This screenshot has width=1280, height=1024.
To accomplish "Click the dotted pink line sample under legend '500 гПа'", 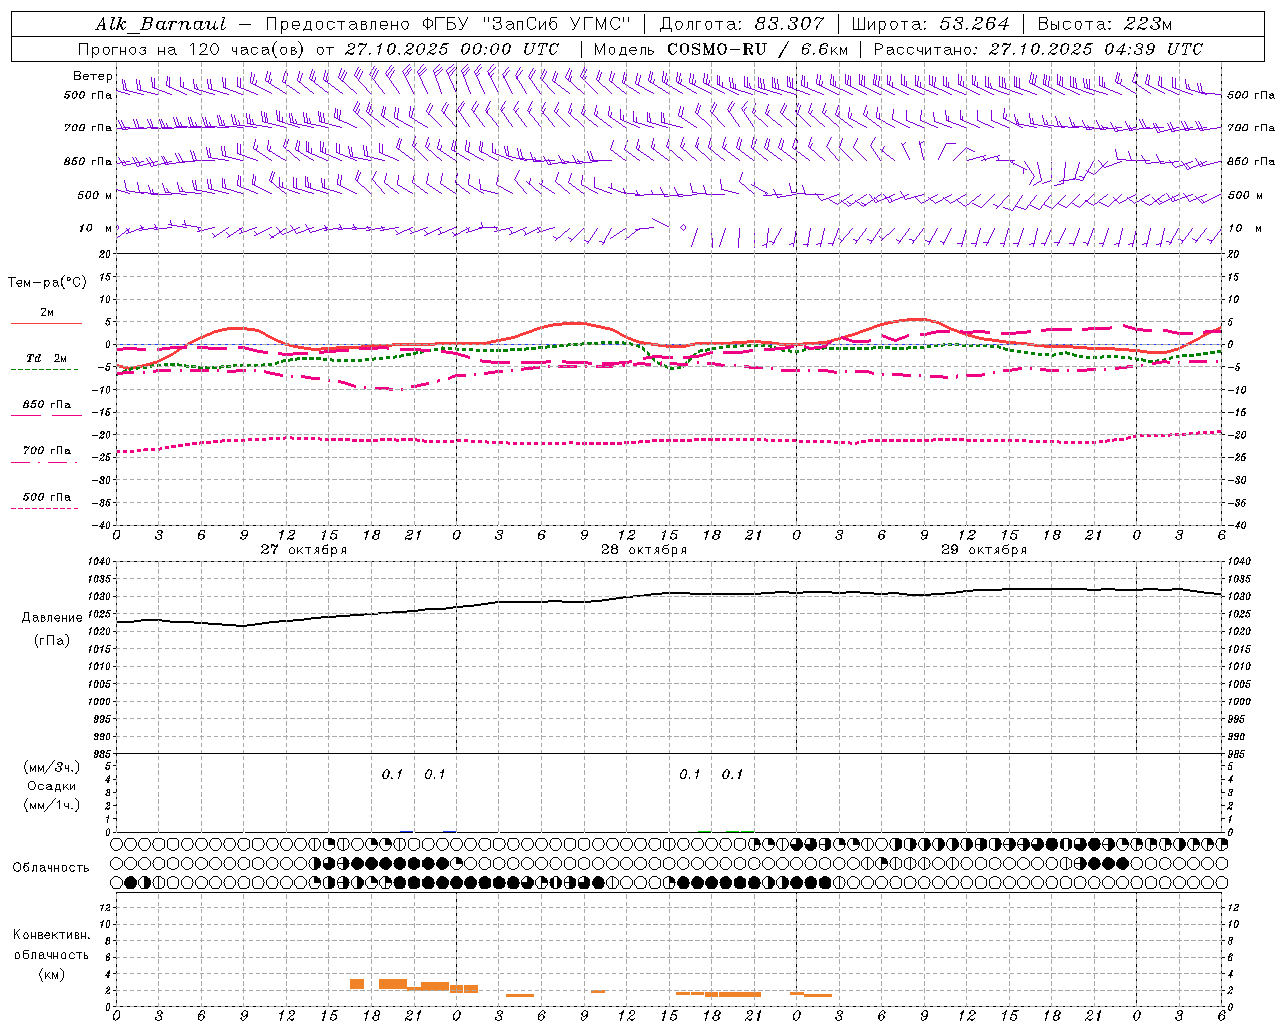I will pos(44,508).
